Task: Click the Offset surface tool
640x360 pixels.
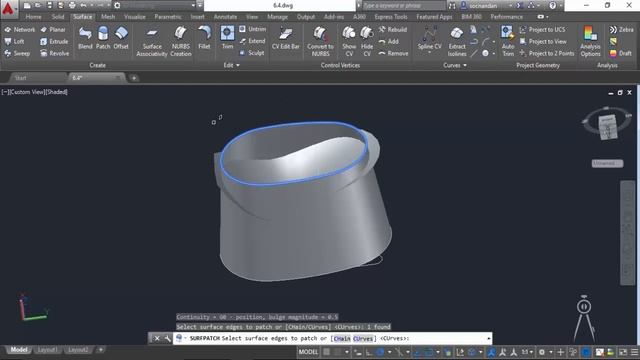Action: tap(121, 38)
